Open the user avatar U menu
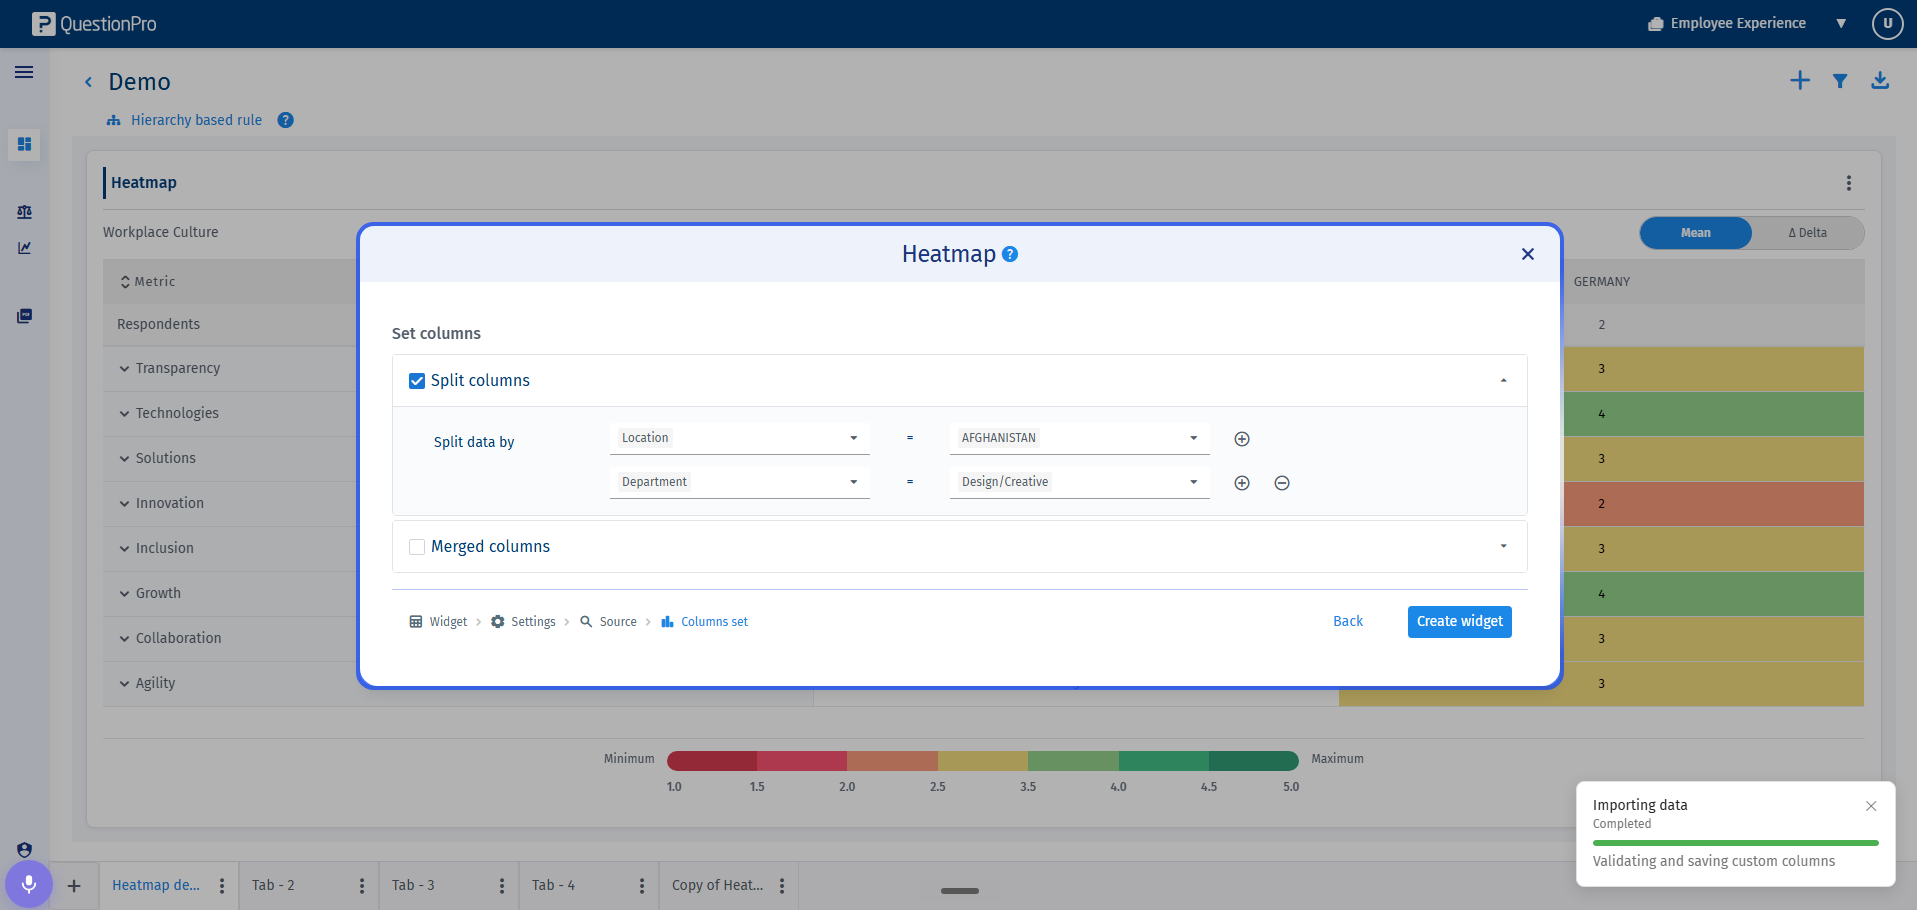Screen dimensions: 1917x910 click(1888, 23)
